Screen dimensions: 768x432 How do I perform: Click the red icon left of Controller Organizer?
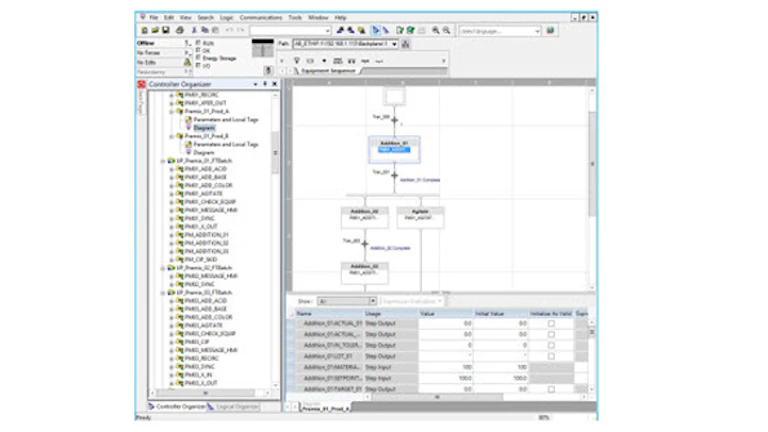click(x=141, y=84)
